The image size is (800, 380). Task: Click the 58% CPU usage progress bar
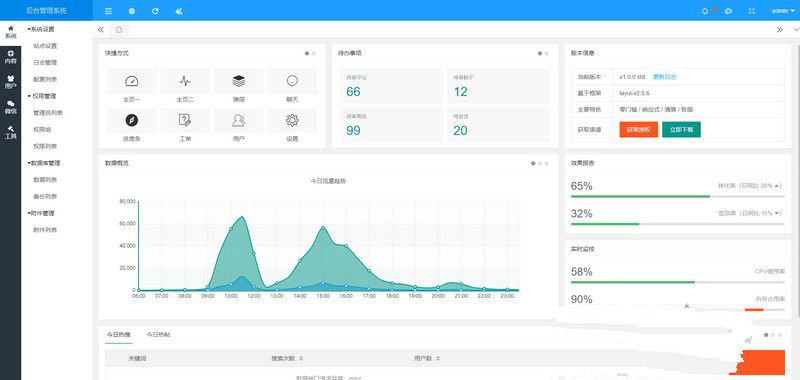click(678, 282)
